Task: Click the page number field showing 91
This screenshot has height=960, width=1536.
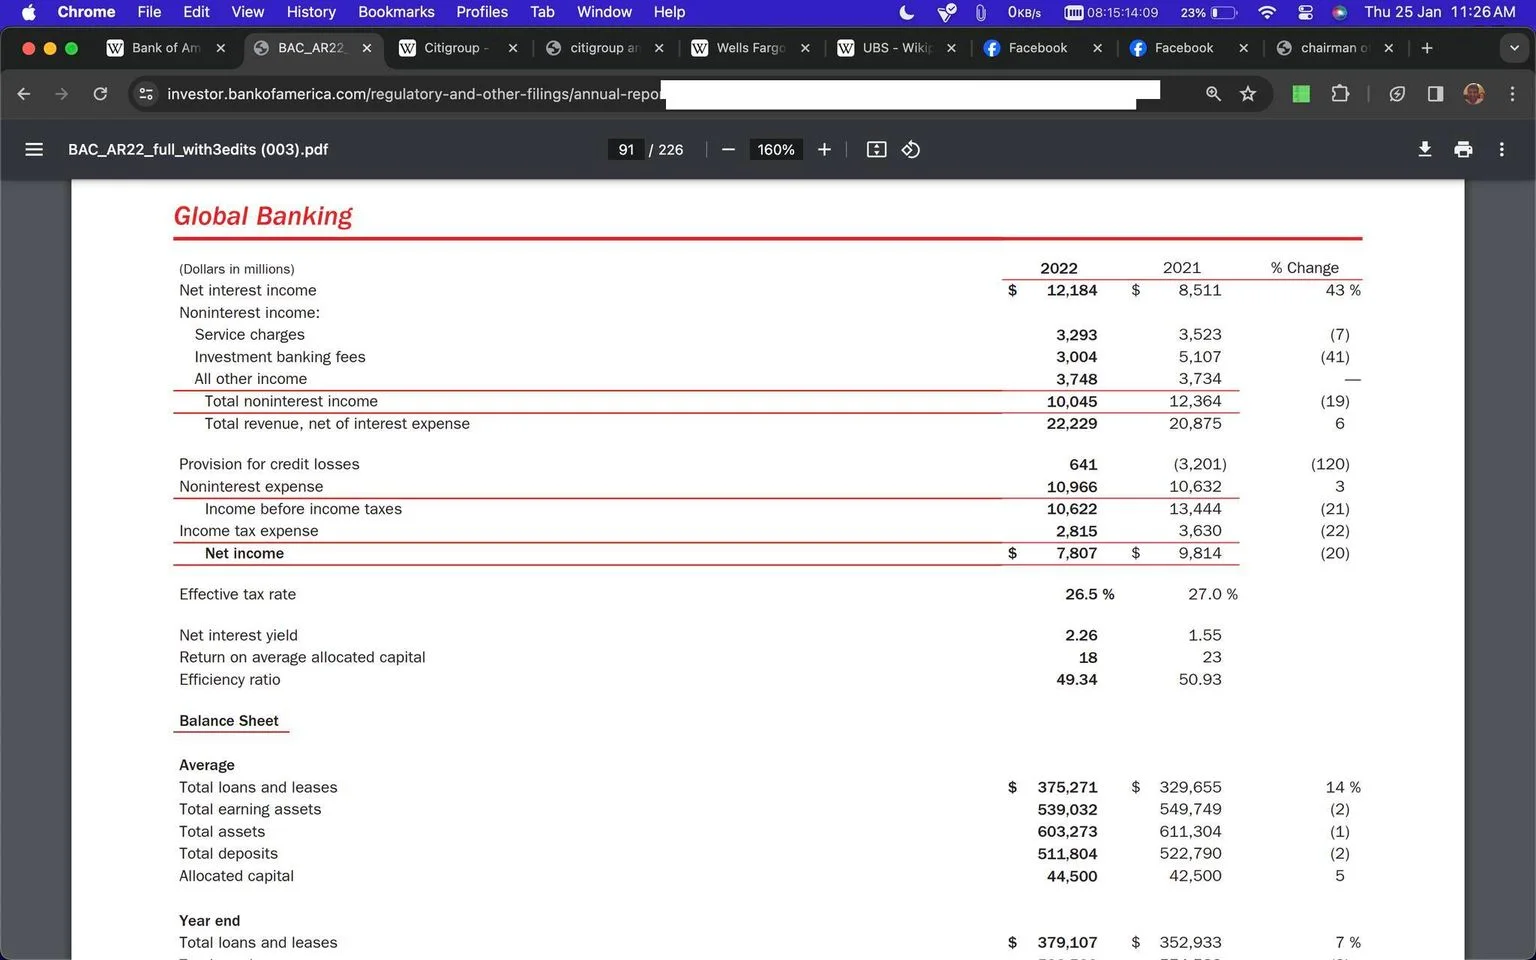Action: 626,149
